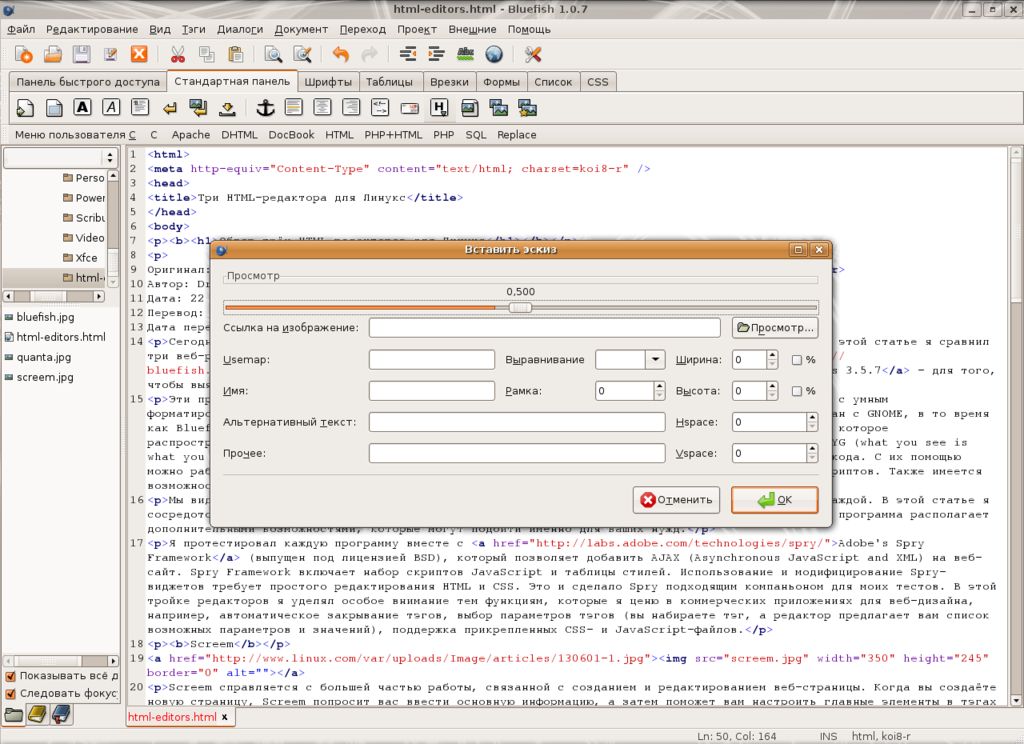Image resolution: width=1024 pixels, height=744 pixels.
Task: Insert an anchor with the anchor icon
Action: point(265,108)
